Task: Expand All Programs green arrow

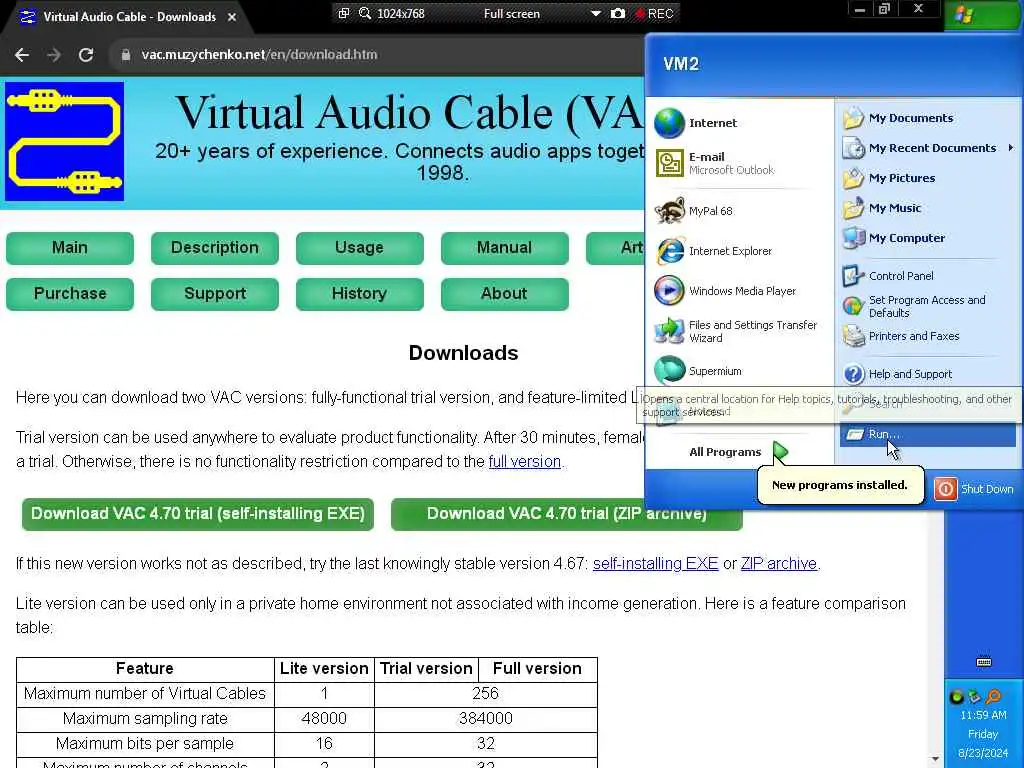Action: pyautogui.click(x=780, y=451)
